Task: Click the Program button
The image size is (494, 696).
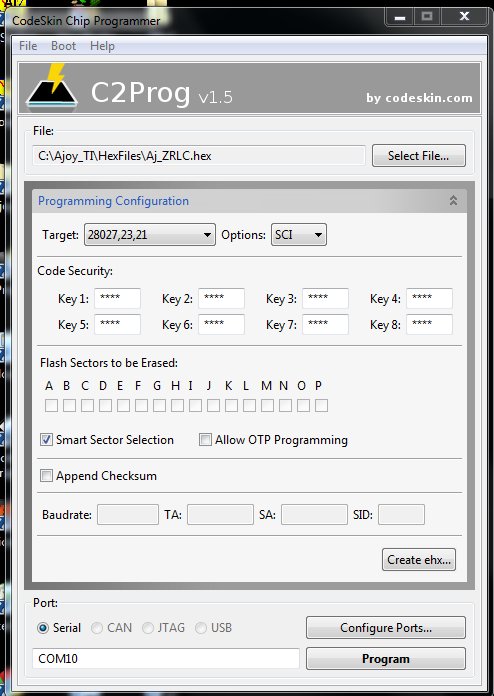Action: click(386, 658)
